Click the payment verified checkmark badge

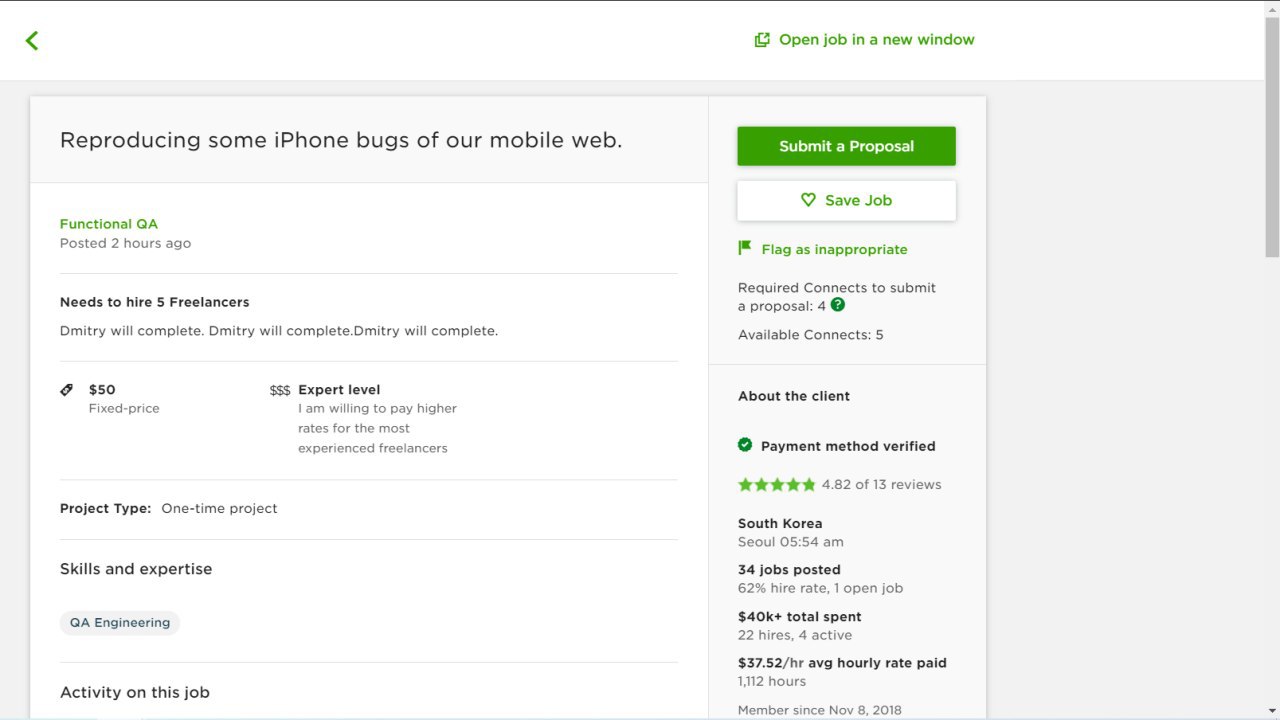click(x=745, y=445)
